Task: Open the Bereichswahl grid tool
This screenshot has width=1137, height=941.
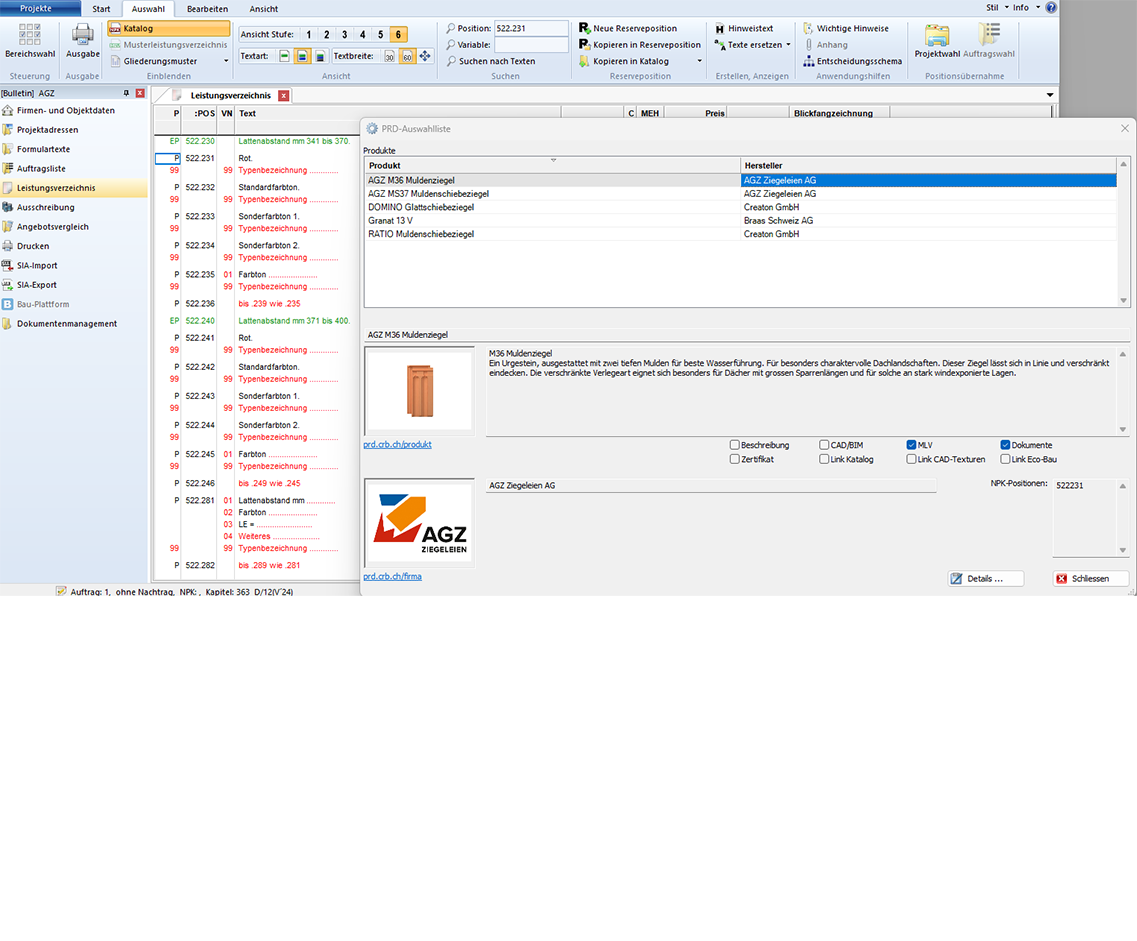Action: click(x=30, y=41)
